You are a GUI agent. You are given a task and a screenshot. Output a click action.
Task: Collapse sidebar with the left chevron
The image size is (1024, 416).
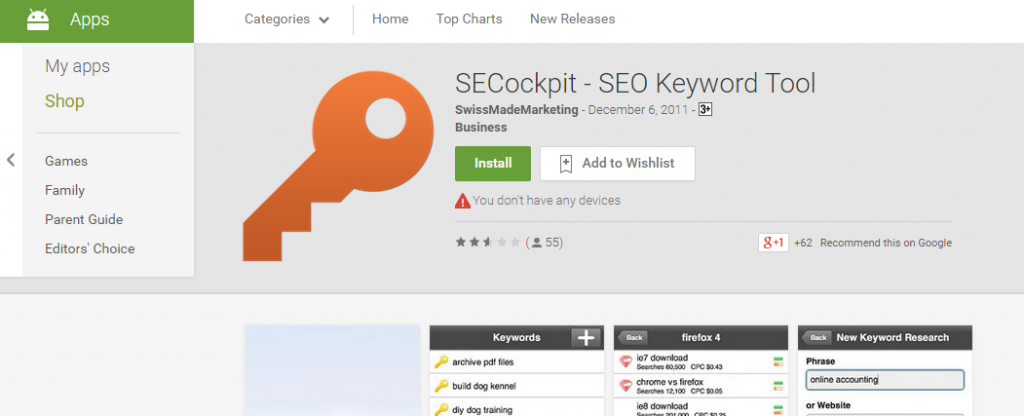[x=10, y=160]
